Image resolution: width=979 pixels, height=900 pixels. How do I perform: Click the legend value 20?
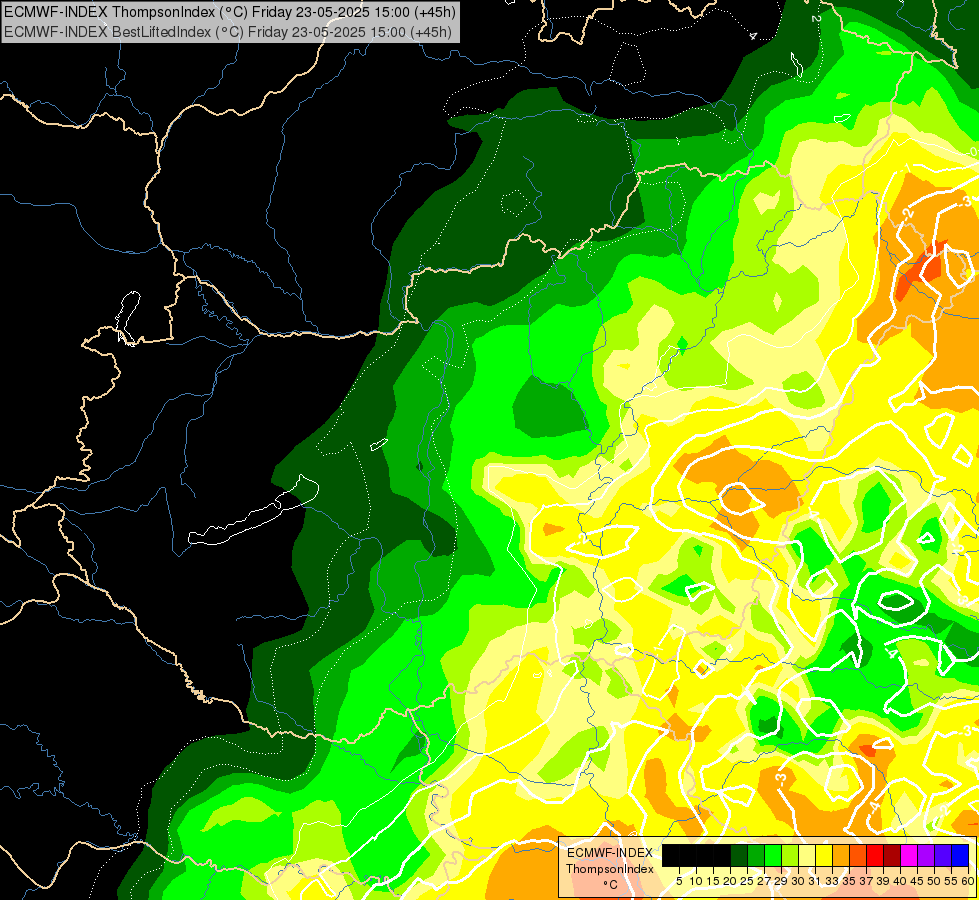pyautogui.click(x=731, y=881)
